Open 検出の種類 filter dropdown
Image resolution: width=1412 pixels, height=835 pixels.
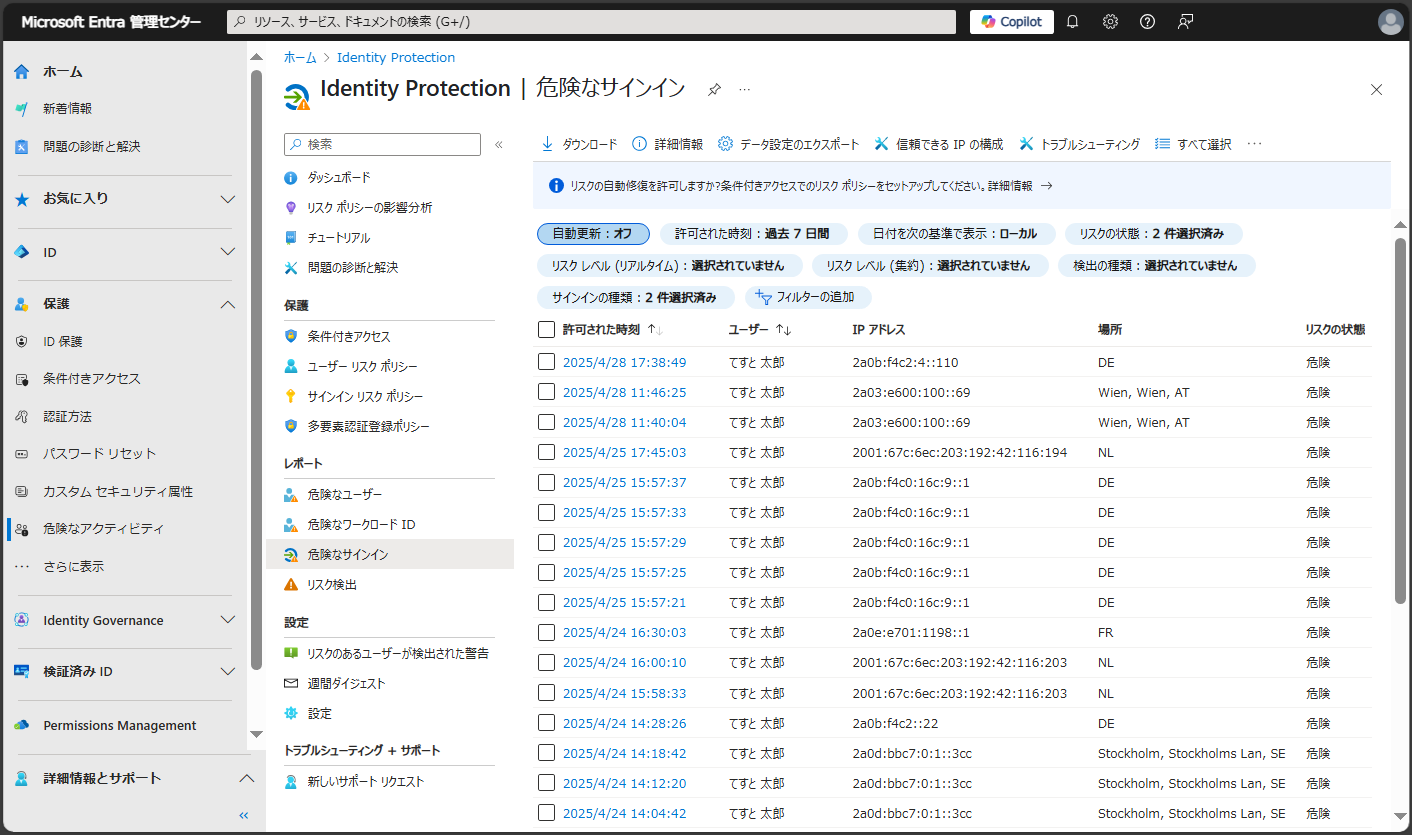[x=1156, y=265]
